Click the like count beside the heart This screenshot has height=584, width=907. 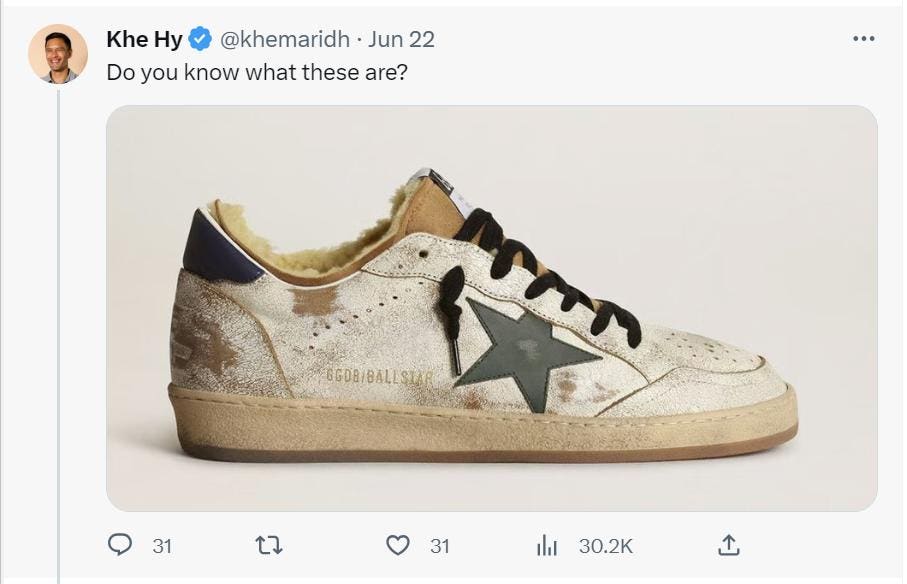(x=440, y=546)
